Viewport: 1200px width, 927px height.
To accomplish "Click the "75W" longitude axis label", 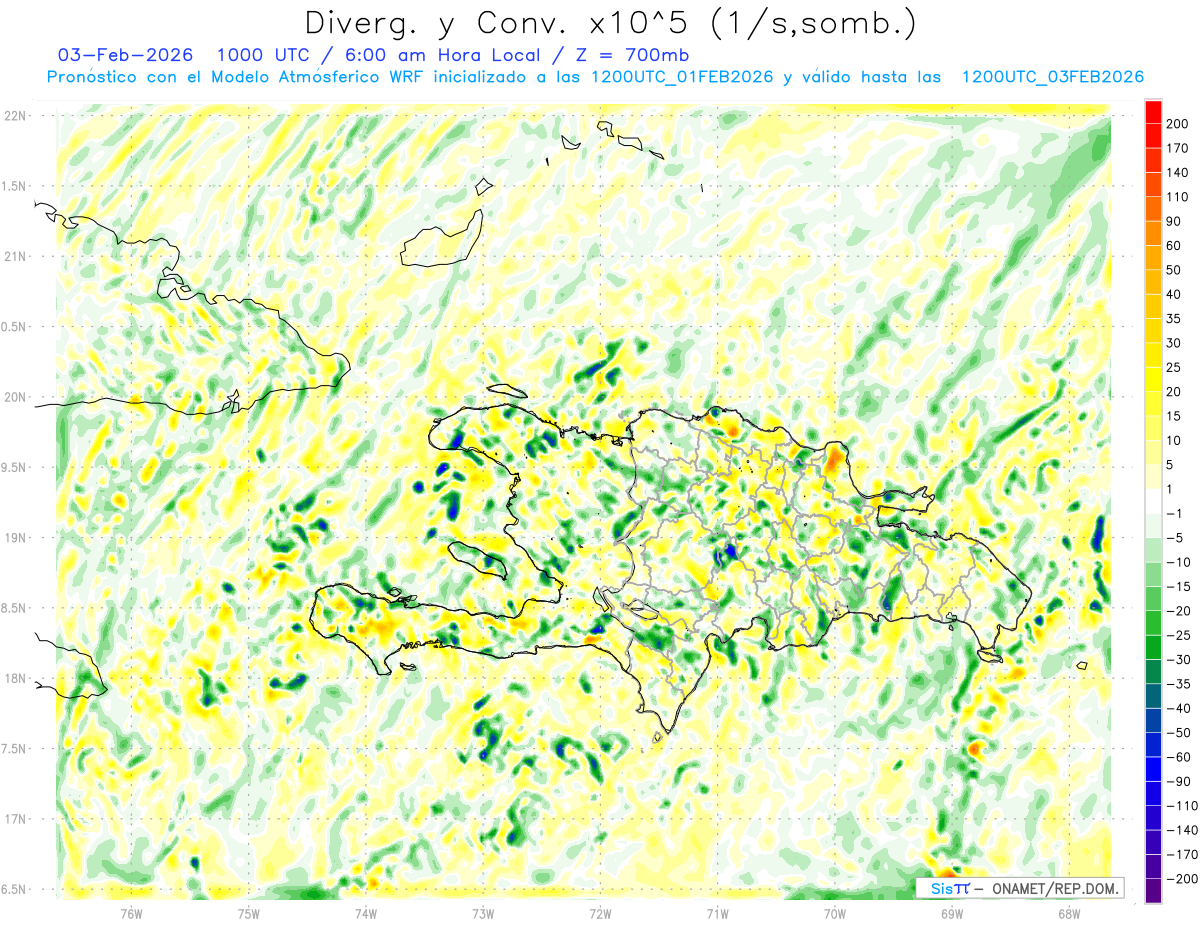I will coord(248,913).
